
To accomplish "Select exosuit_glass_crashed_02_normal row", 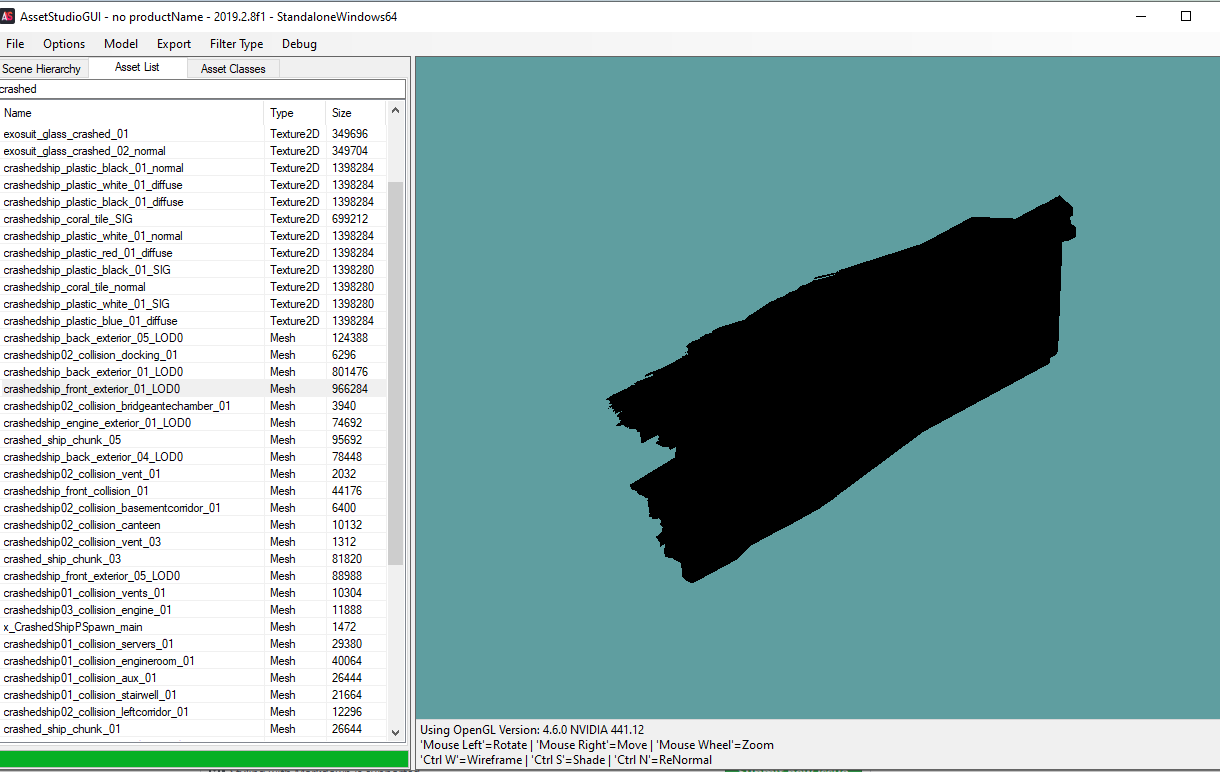I will click(193, 151).
